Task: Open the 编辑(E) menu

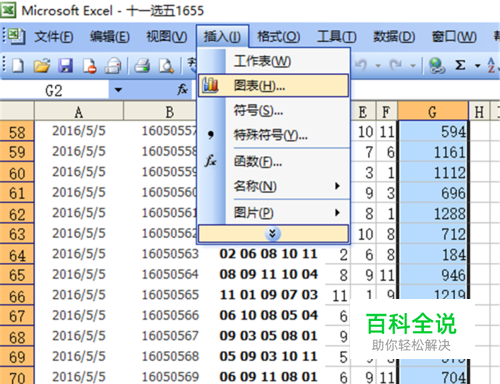Action: click(x=110, y=36)
